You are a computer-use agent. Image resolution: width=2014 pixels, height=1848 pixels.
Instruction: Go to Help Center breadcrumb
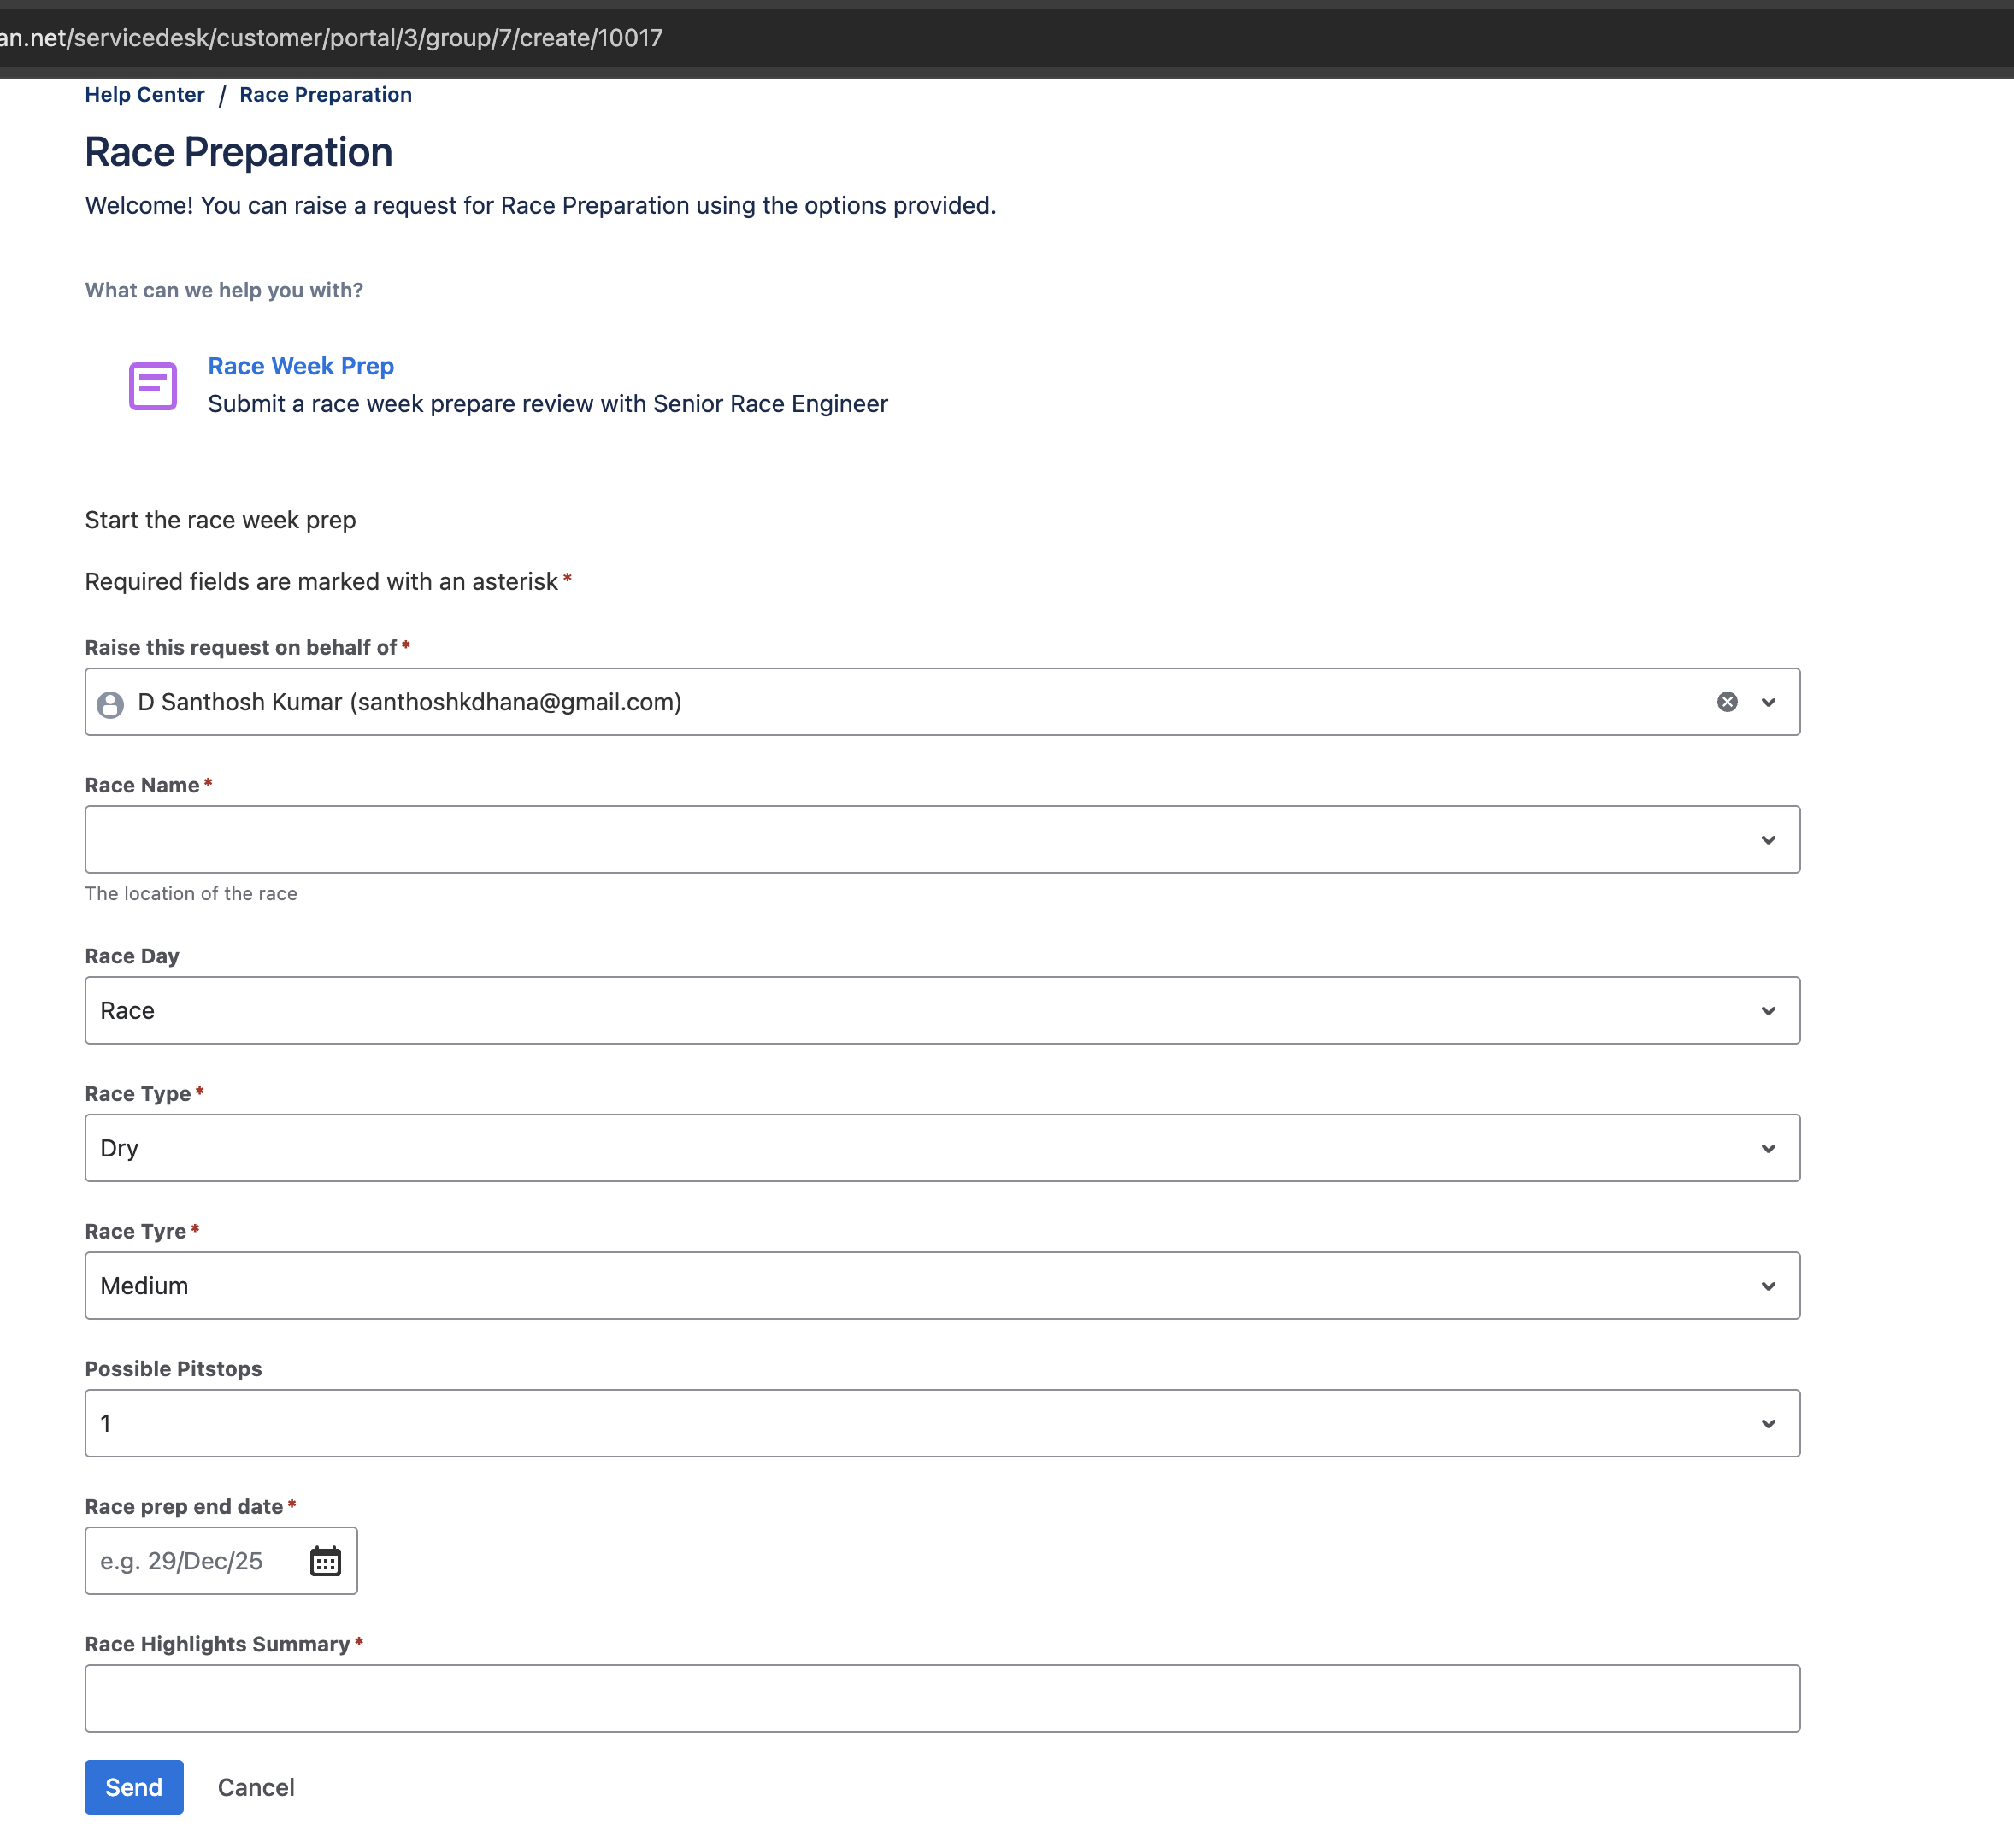(x=144, y=95)
